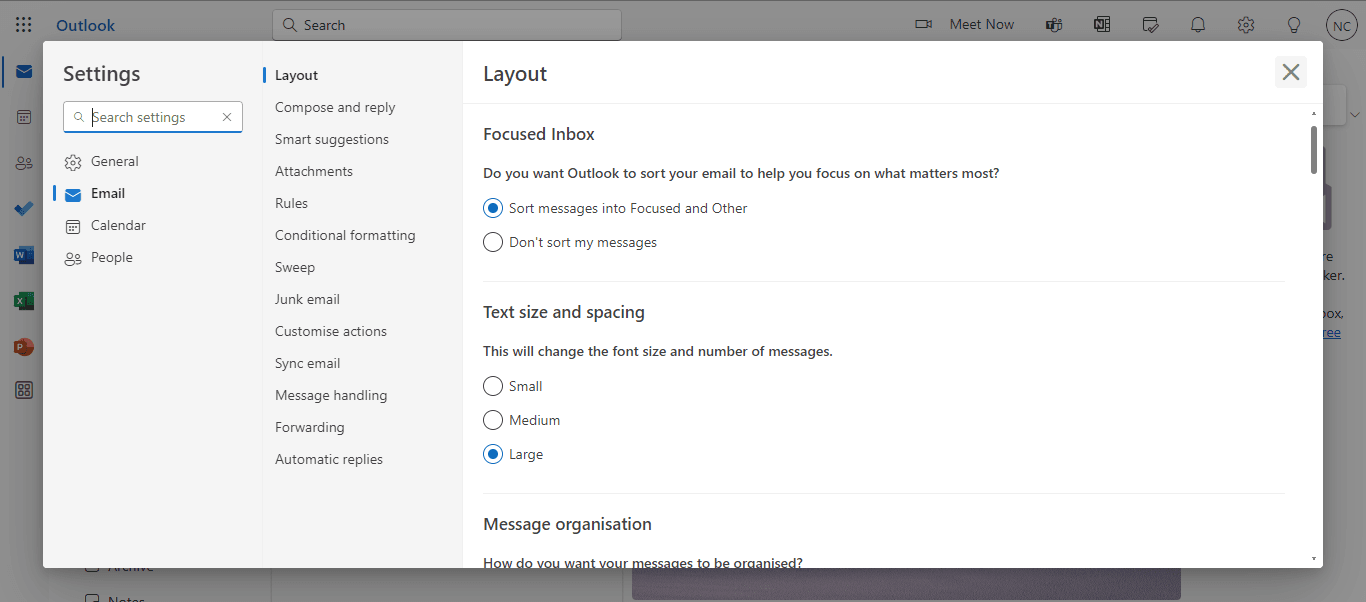Open Smart suggestions settings

[332, 139]
